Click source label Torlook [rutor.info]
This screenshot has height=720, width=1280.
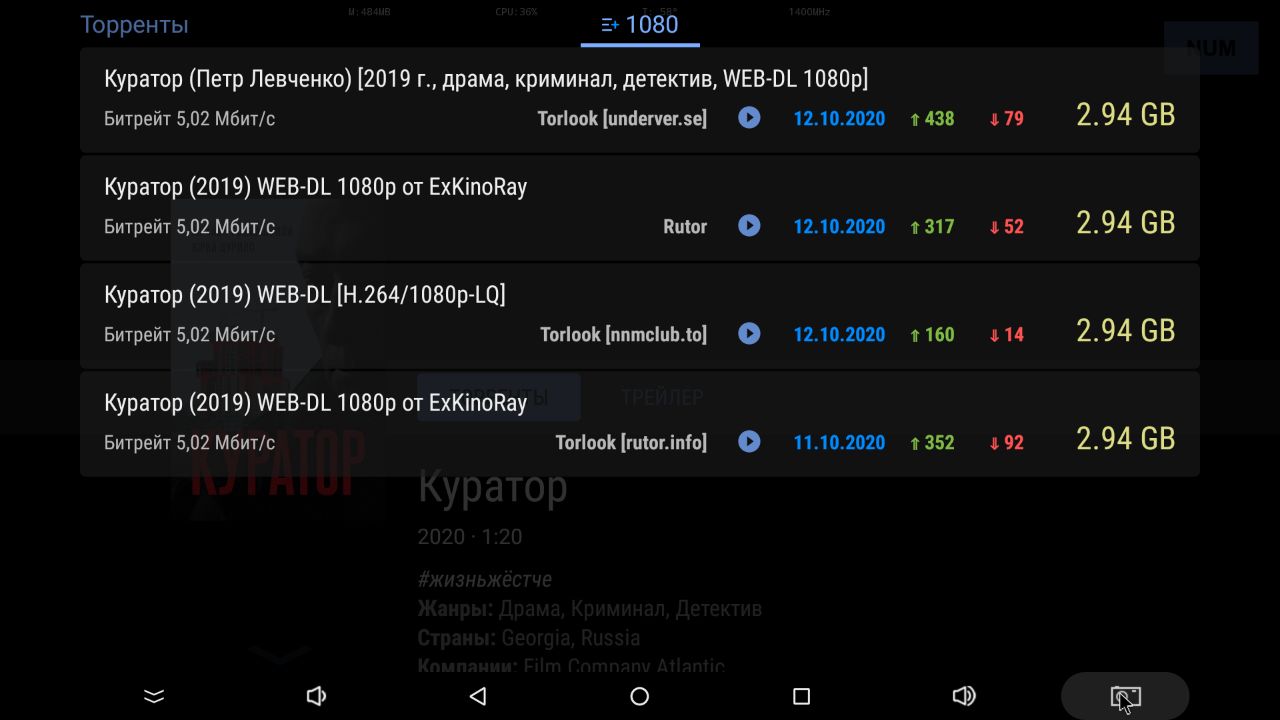coord(631,443)
